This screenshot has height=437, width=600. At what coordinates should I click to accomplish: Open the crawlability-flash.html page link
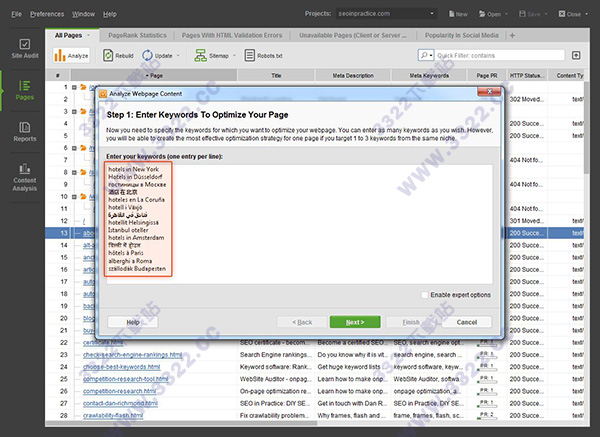(119, 412)
